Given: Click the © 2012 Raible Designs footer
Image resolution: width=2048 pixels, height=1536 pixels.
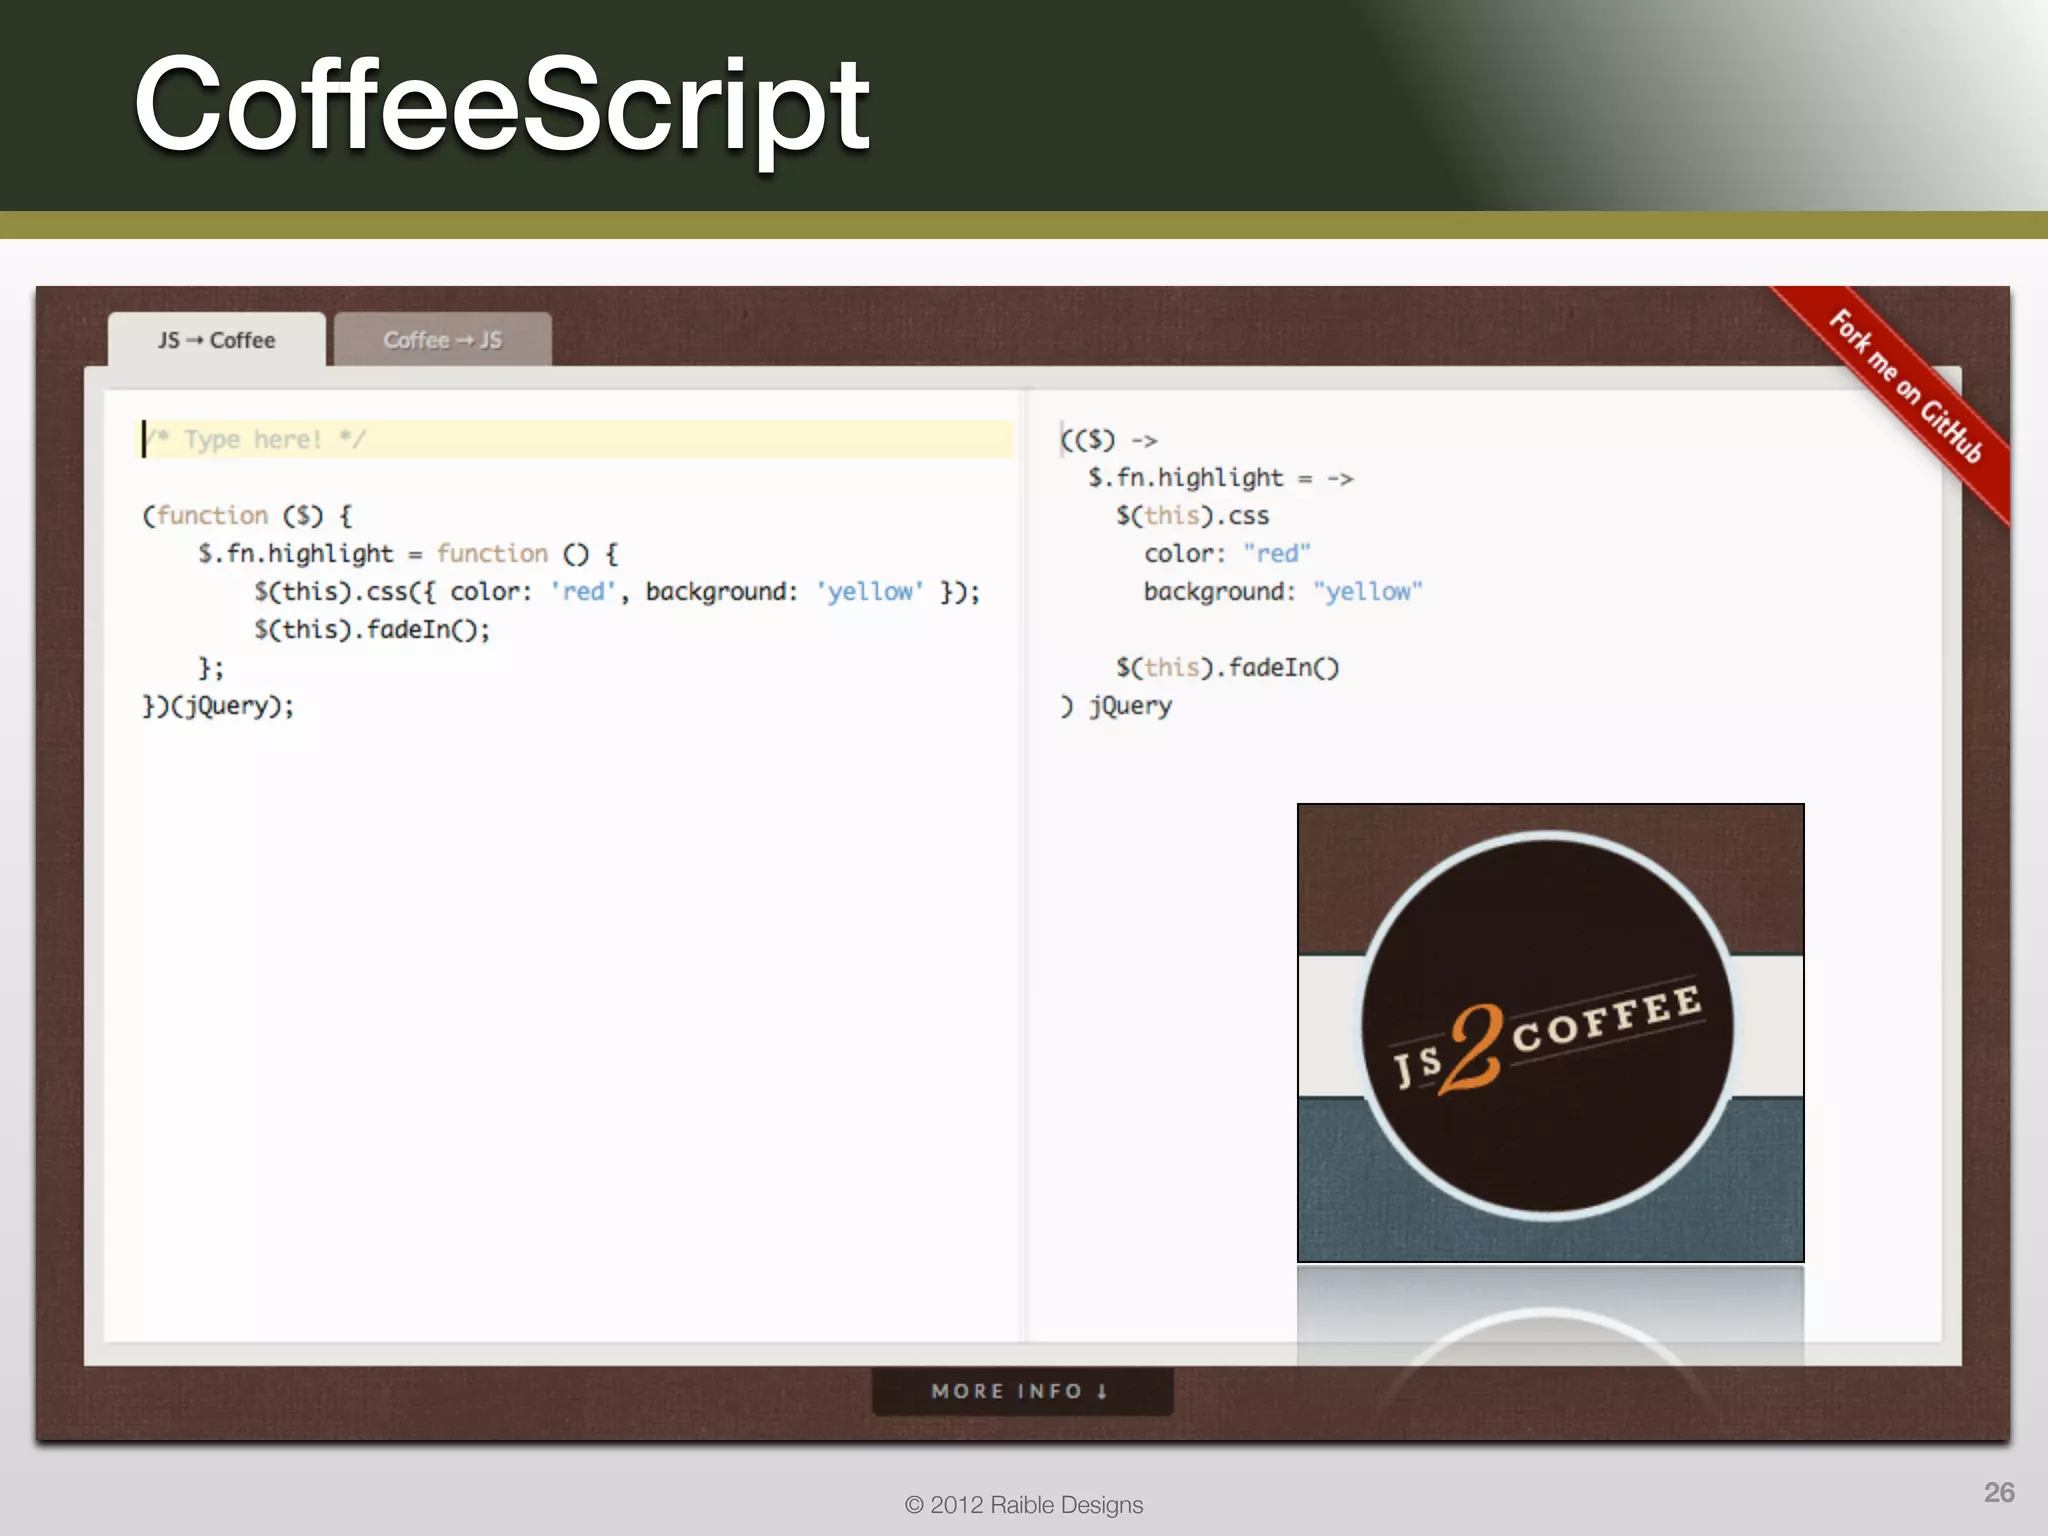Looking at the screenshot, I should click(1024, 1505).
